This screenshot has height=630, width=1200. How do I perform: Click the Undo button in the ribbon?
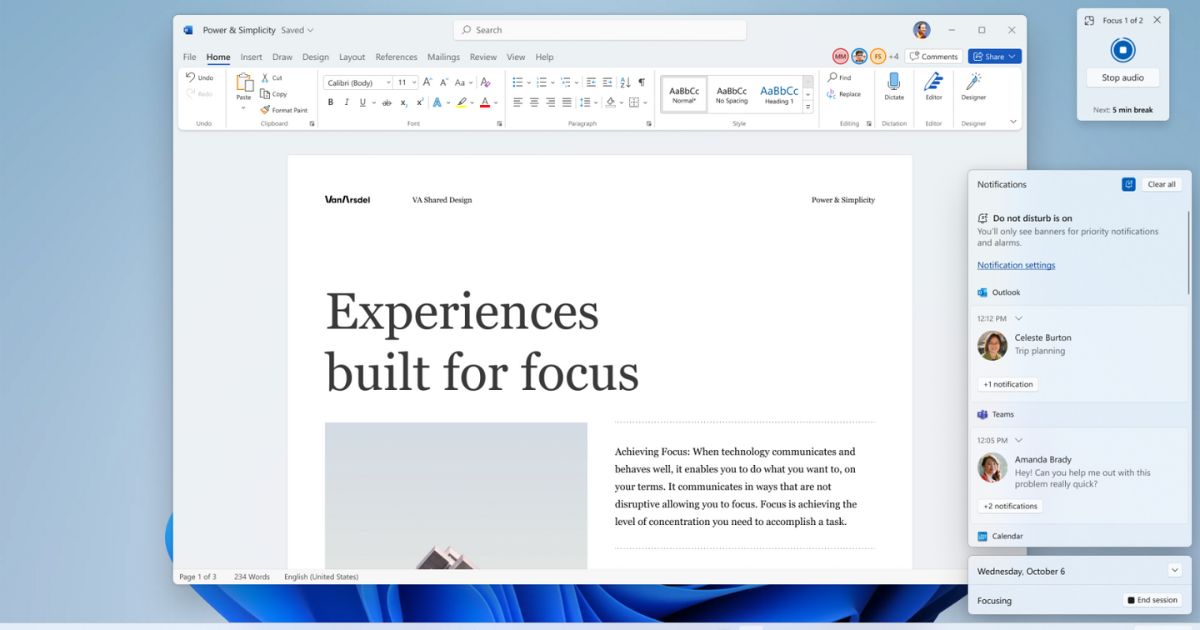coord(199,77)
